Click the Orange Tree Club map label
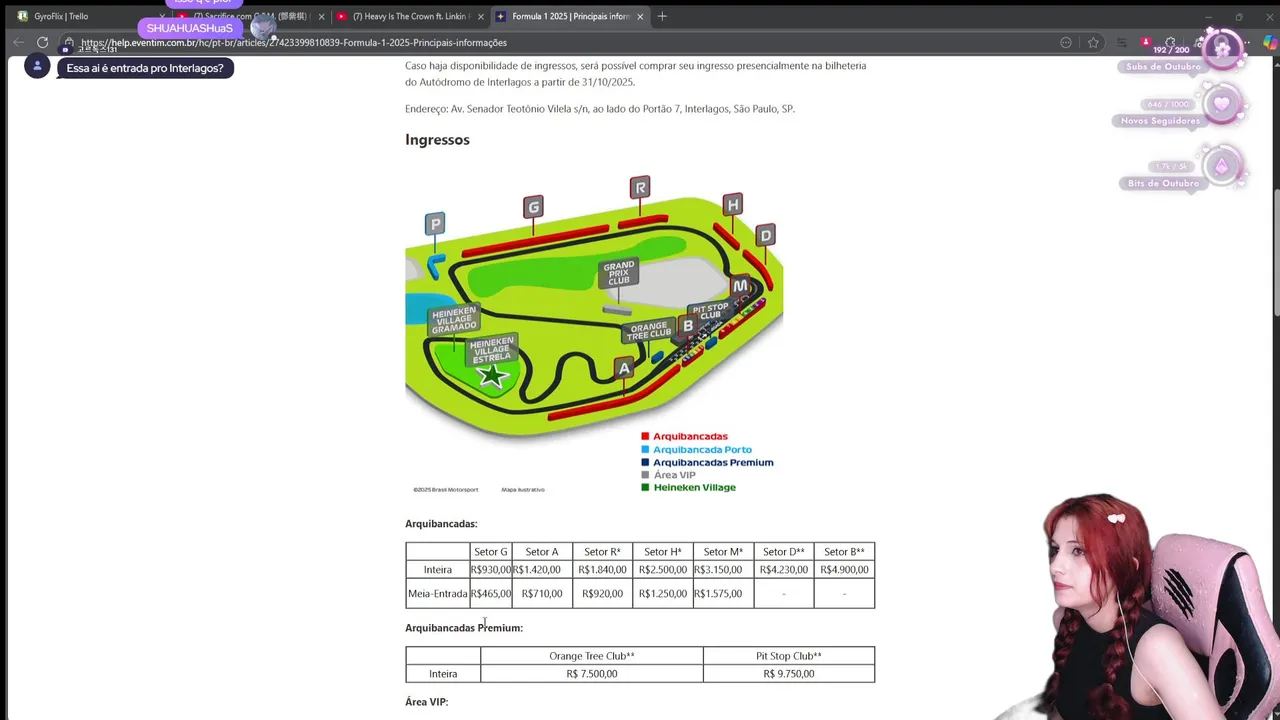 point(649,331)
